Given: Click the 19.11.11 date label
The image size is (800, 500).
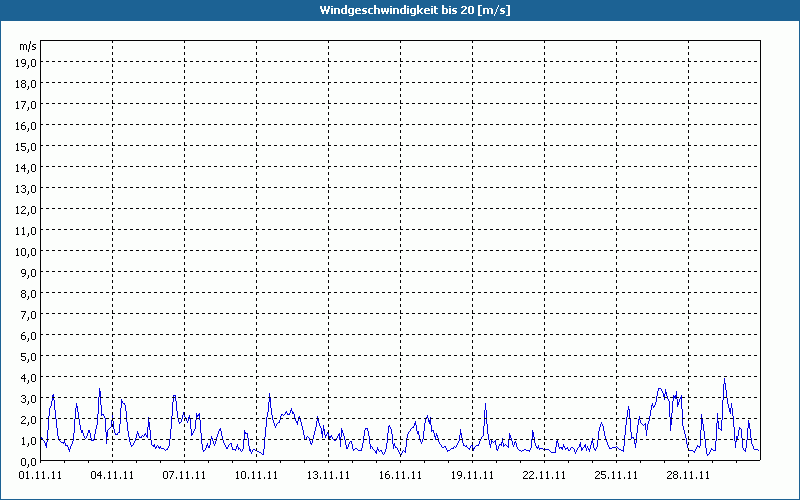Looking at the screenshot, I should coord(472,476).
